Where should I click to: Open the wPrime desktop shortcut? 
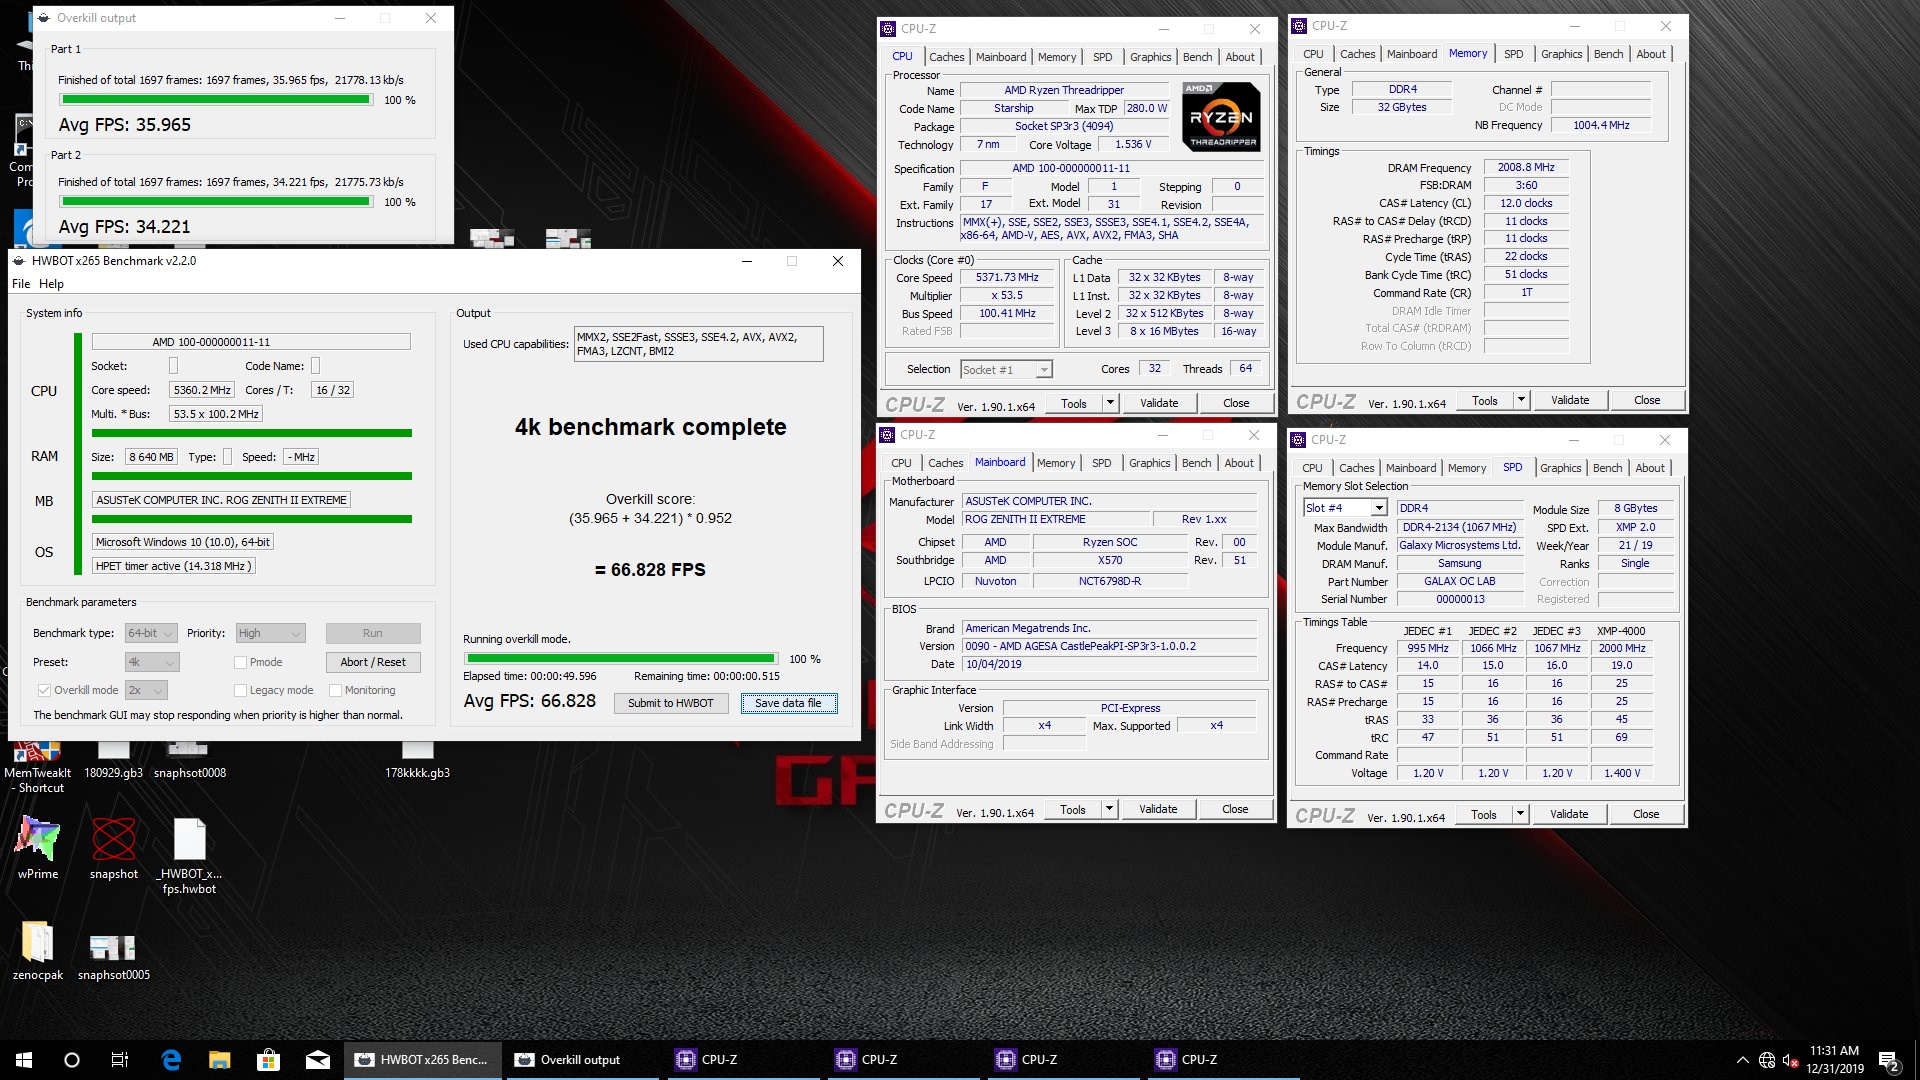[38, 848]
